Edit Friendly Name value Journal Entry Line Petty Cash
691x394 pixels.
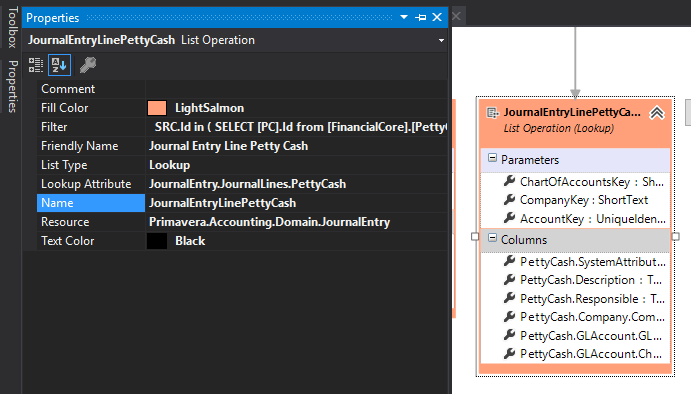click(x=296, y=146)
